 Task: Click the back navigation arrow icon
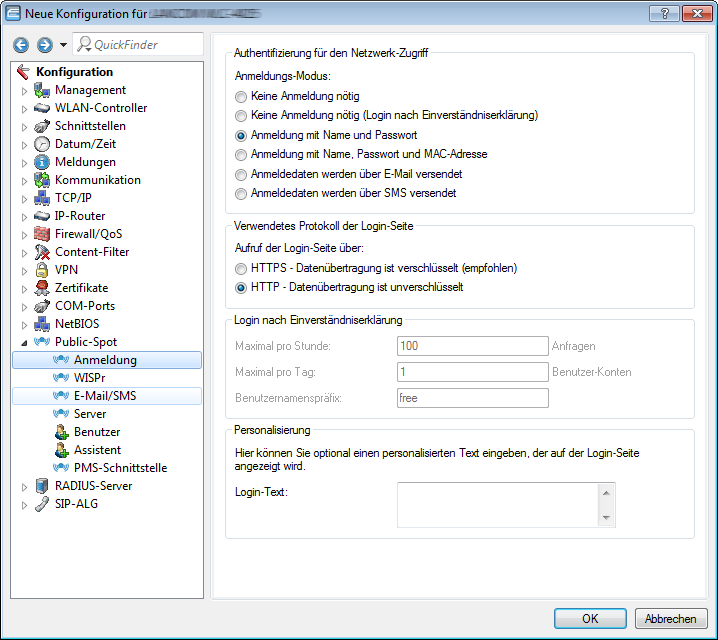coord(22,45)
